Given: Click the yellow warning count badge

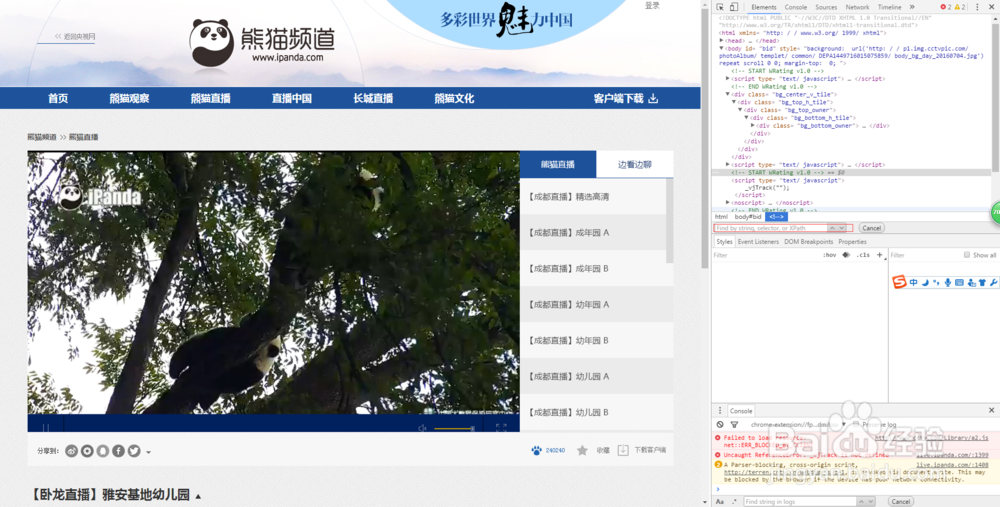Looking at the screenshot, I should [960, 7].
